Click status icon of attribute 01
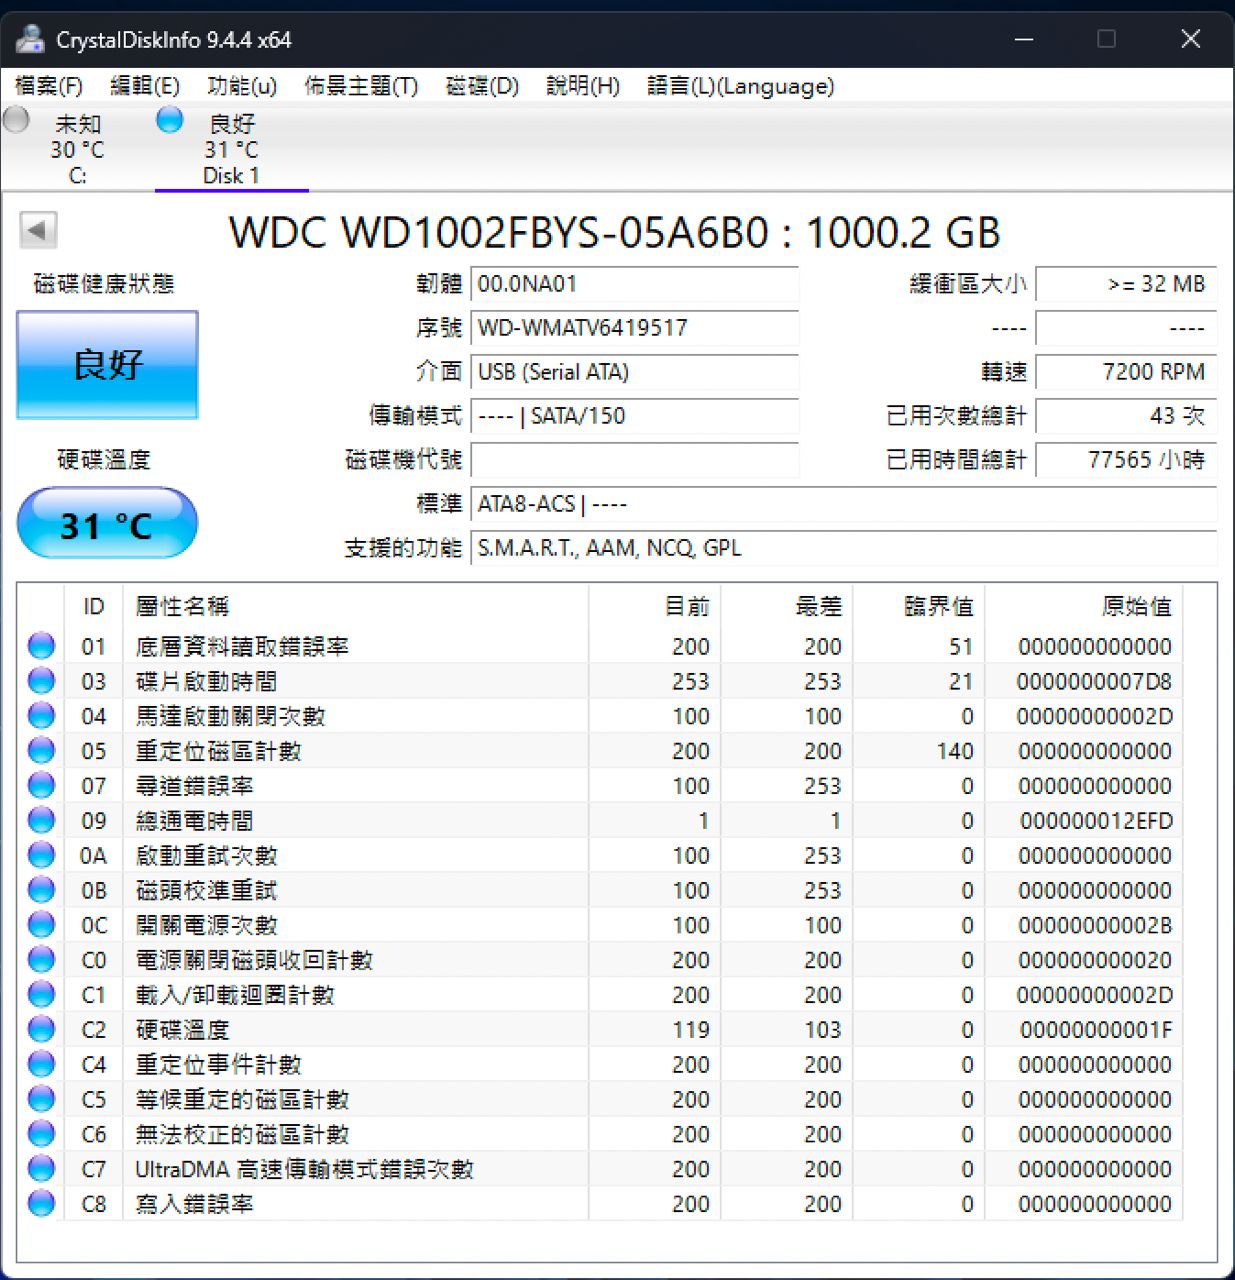Image resolution: width=1235 pixels, height=1280 pixels. 41,646
